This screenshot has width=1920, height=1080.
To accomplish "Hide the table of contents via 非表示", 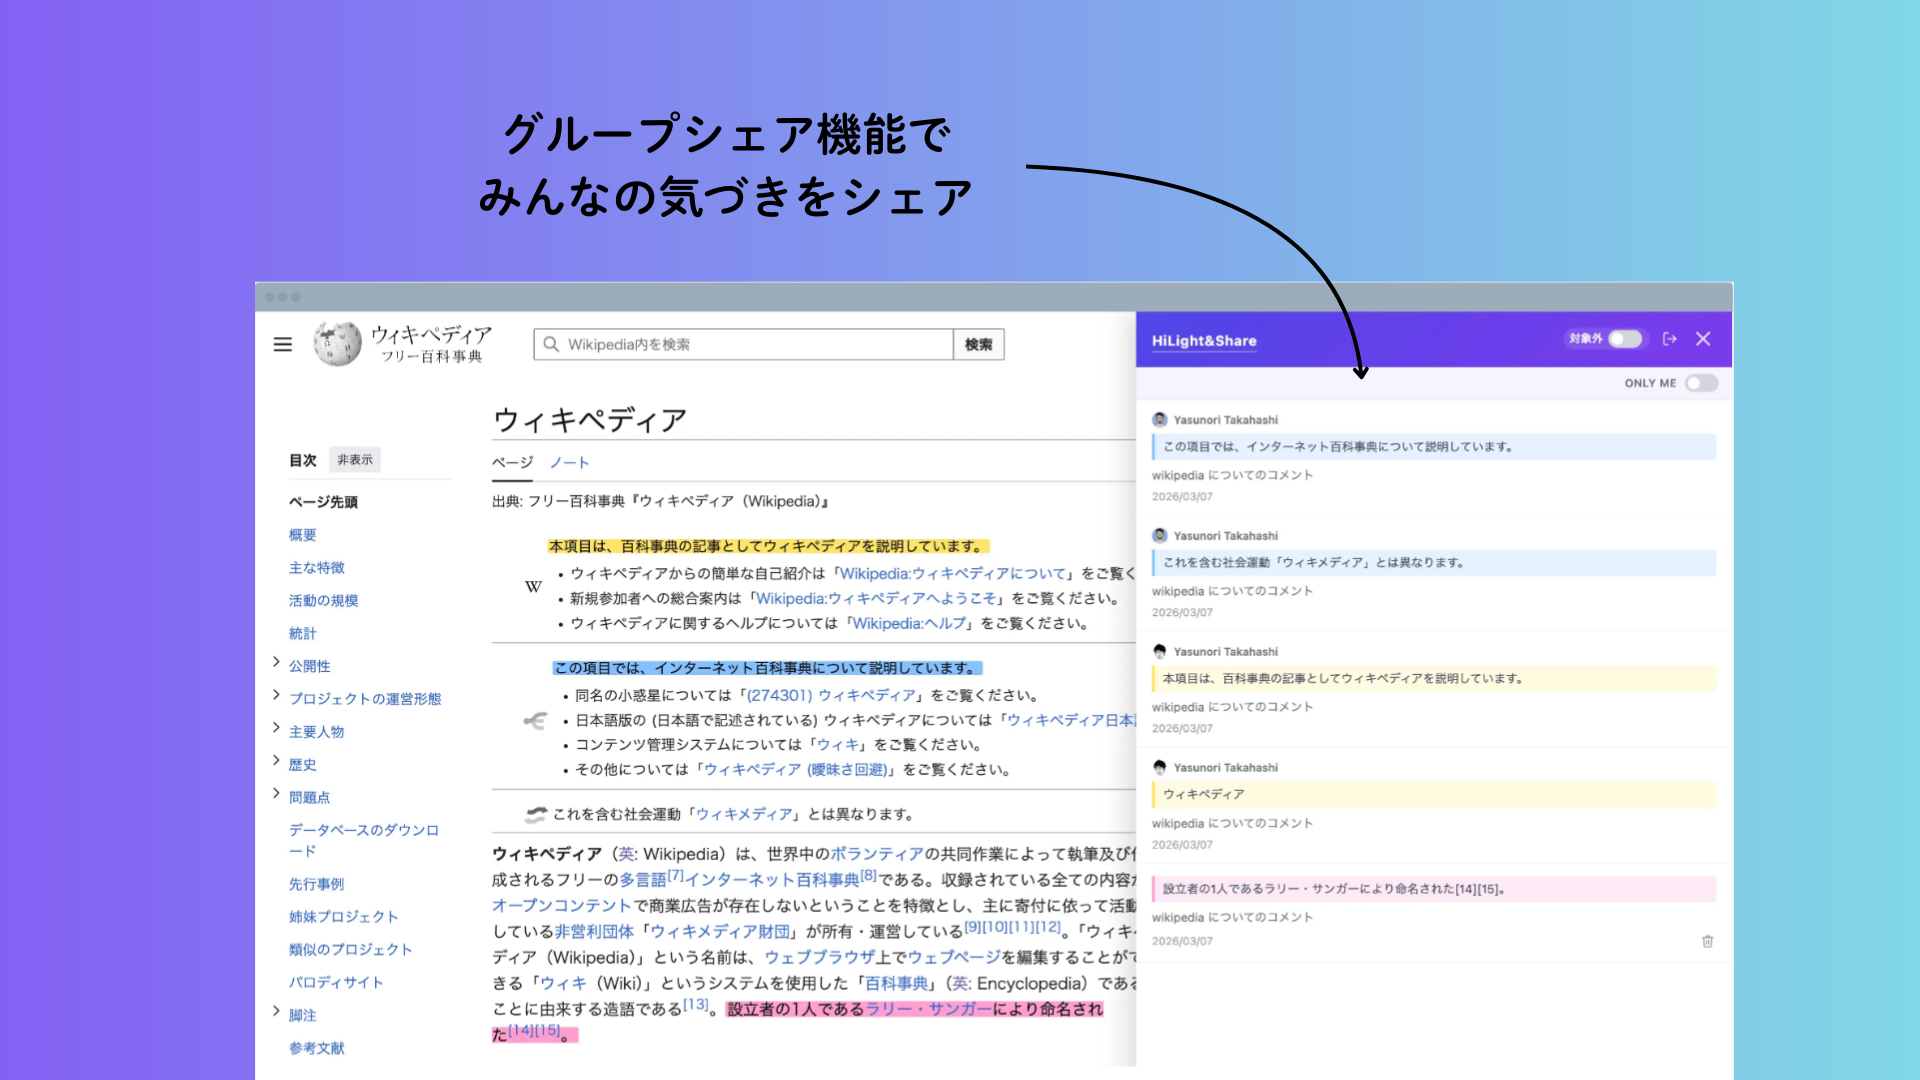I will point(355,460).
